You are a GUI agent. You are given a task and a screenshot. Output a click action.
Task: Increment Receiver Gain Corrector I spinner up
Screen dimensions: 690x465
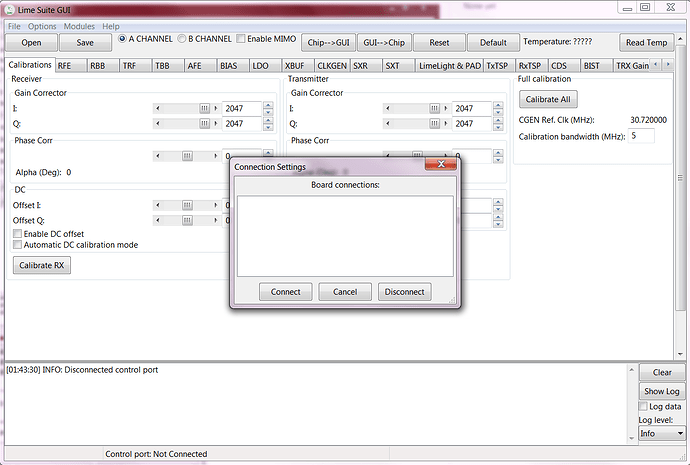click(268, 105)
